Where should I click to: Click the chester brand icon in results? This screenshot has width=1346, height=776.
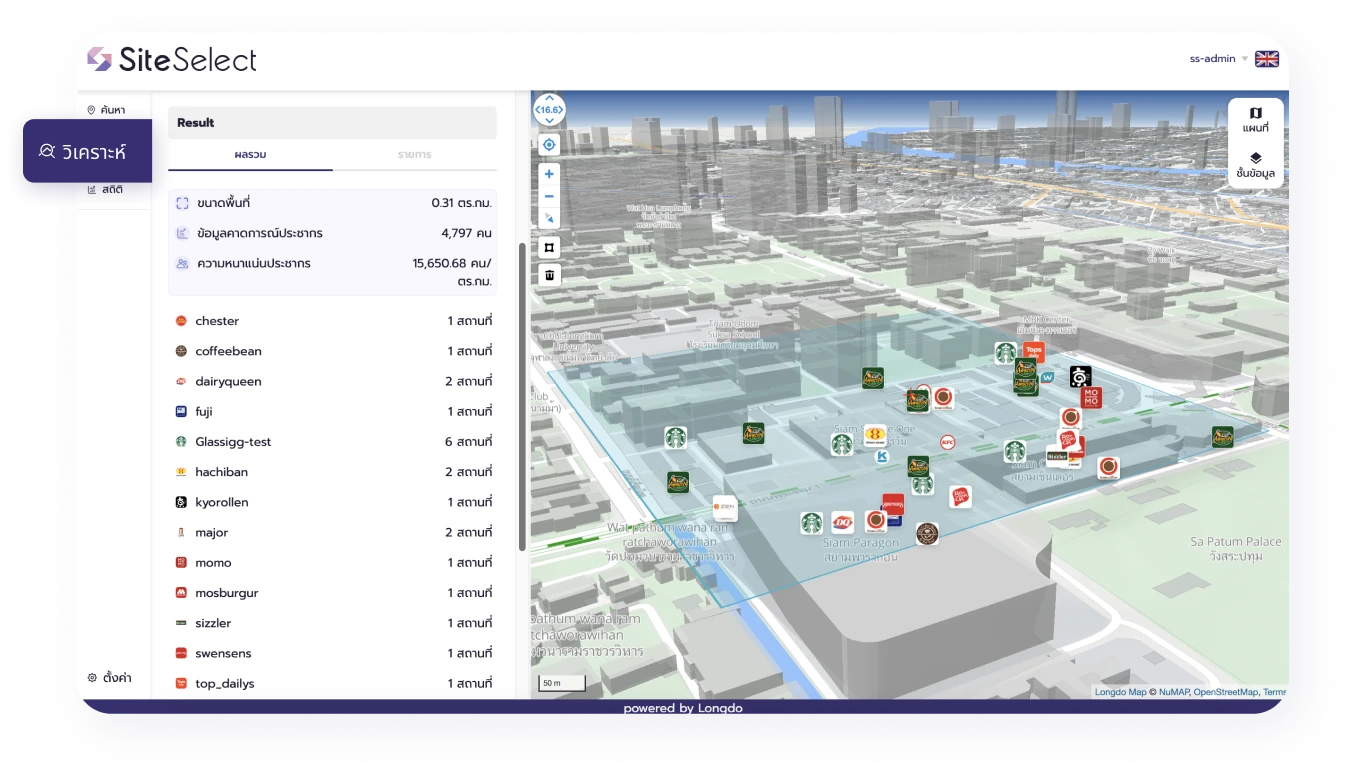(x=181, y=321)
